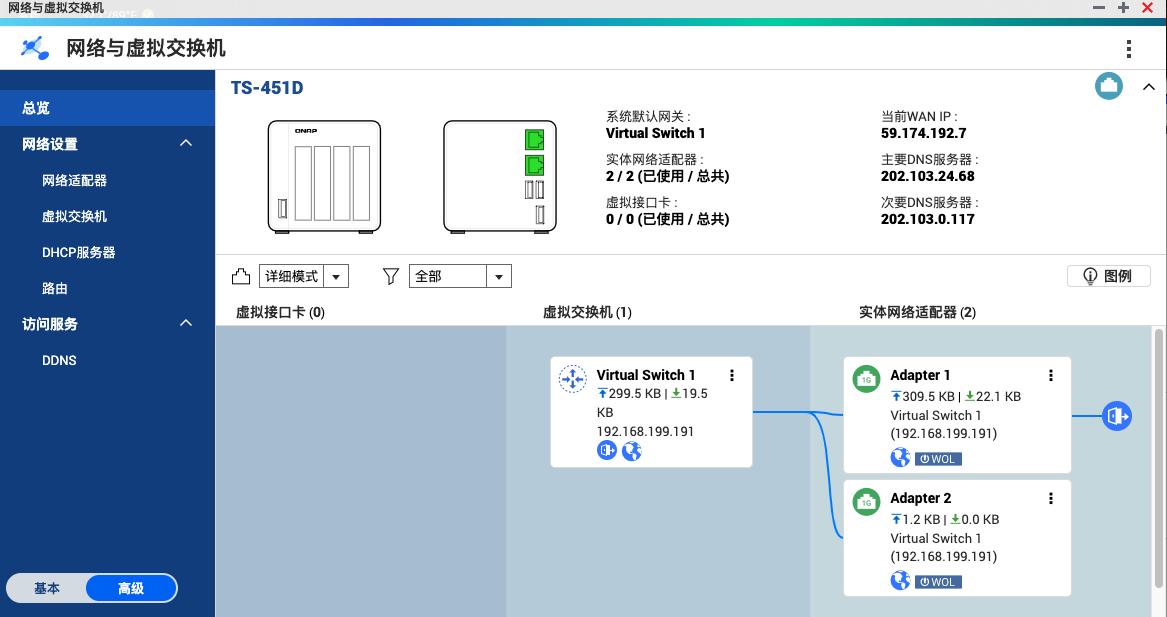Viewport: 1167px width, 617px height.
Task: Open the 详细模式 dropdown
Action: [x=337, y=275]
